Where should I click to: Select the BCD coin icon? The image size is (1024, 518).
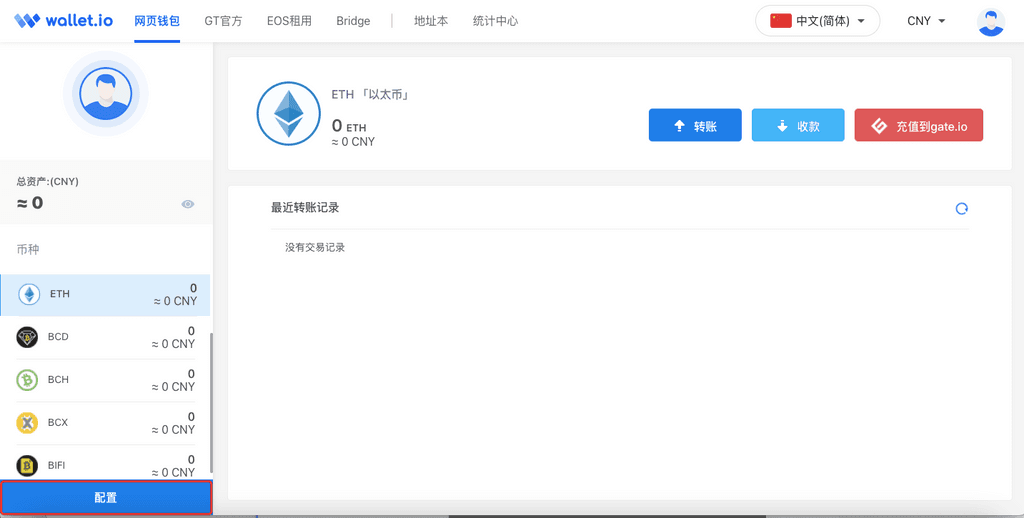point(27,337)
